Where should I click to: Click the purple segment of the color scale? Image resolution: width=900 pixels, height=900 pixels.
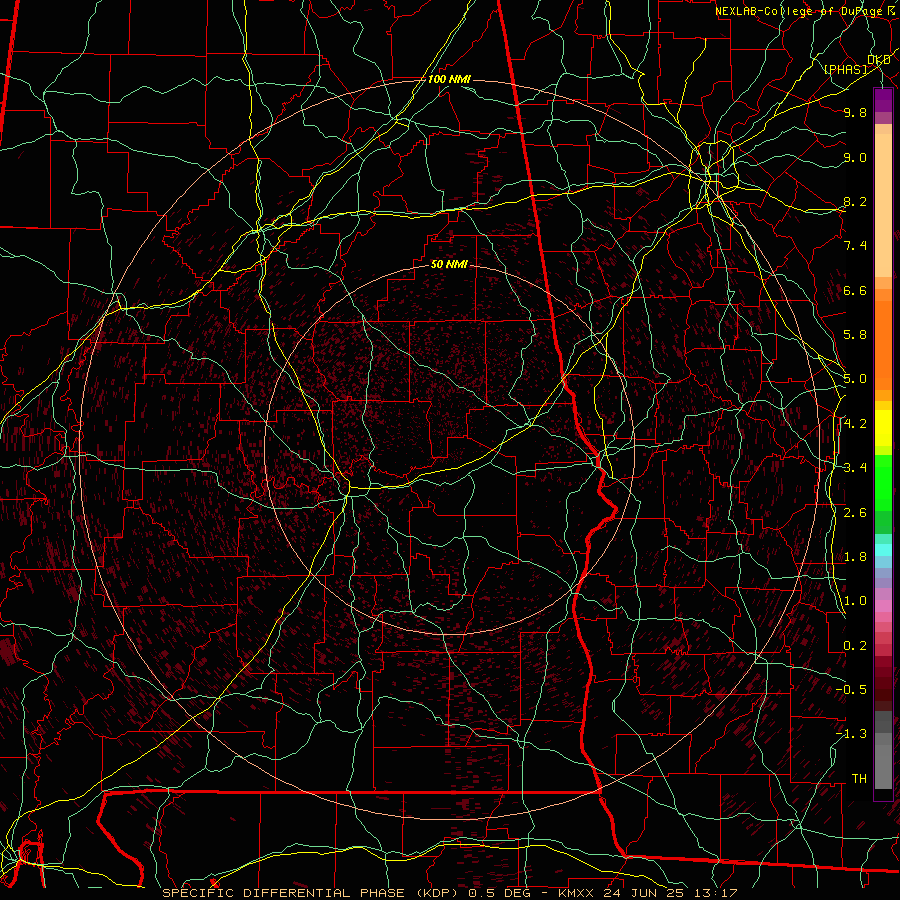point(883,101)
